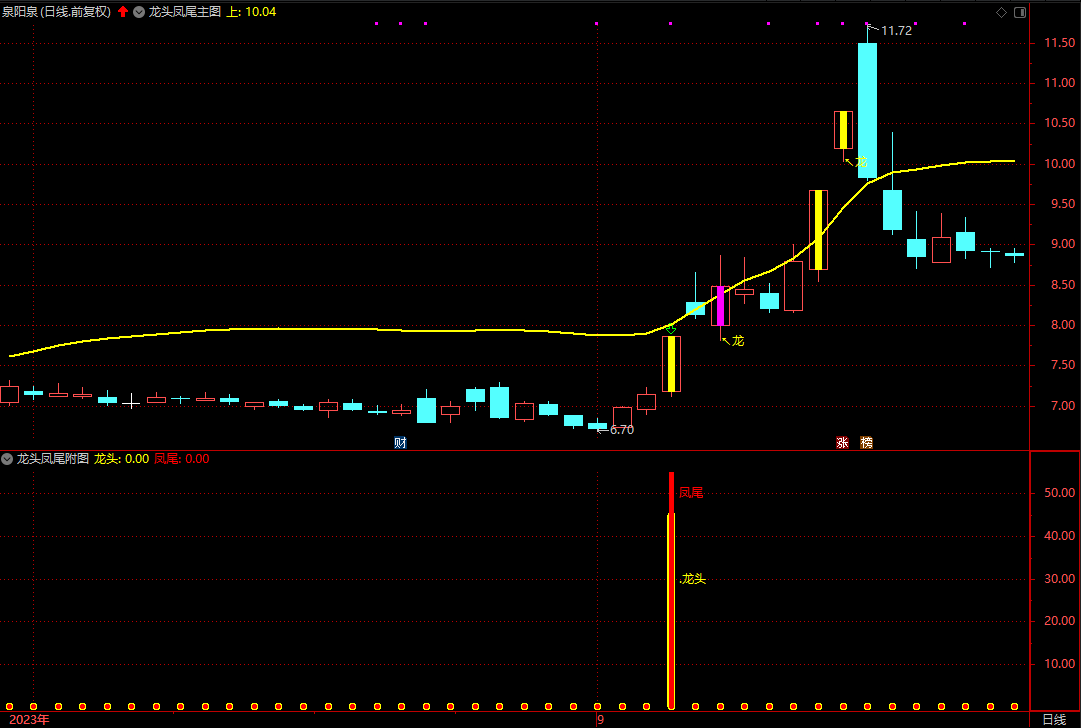Click the red-yellow signal bar in sub-chart
The width and height of the screenshot is (1081, 728).
point(671,591)
